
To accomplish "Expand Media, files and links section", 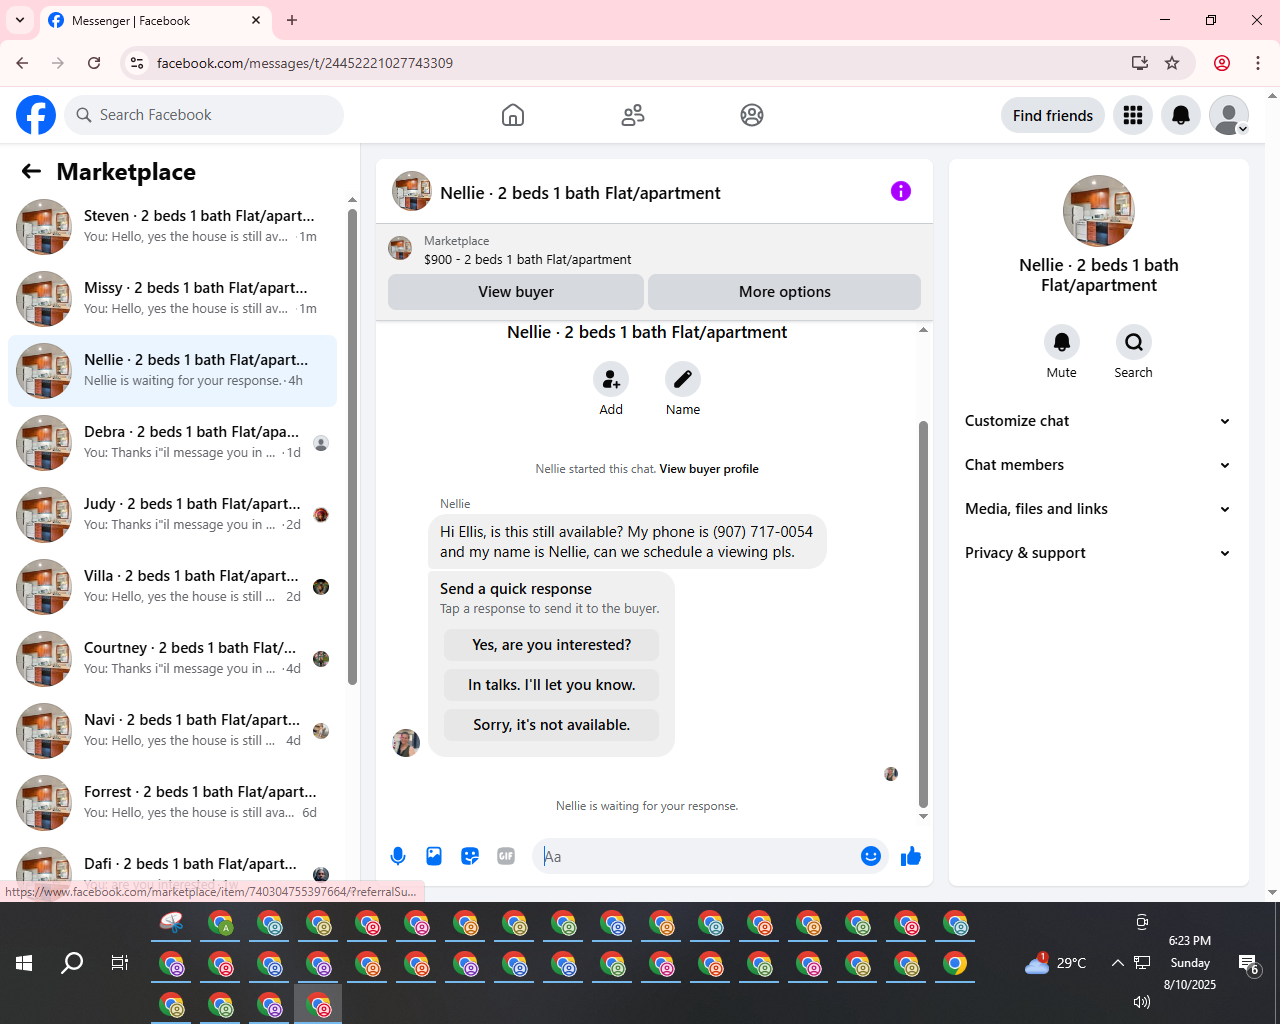I will click(x=1098, y=509).
